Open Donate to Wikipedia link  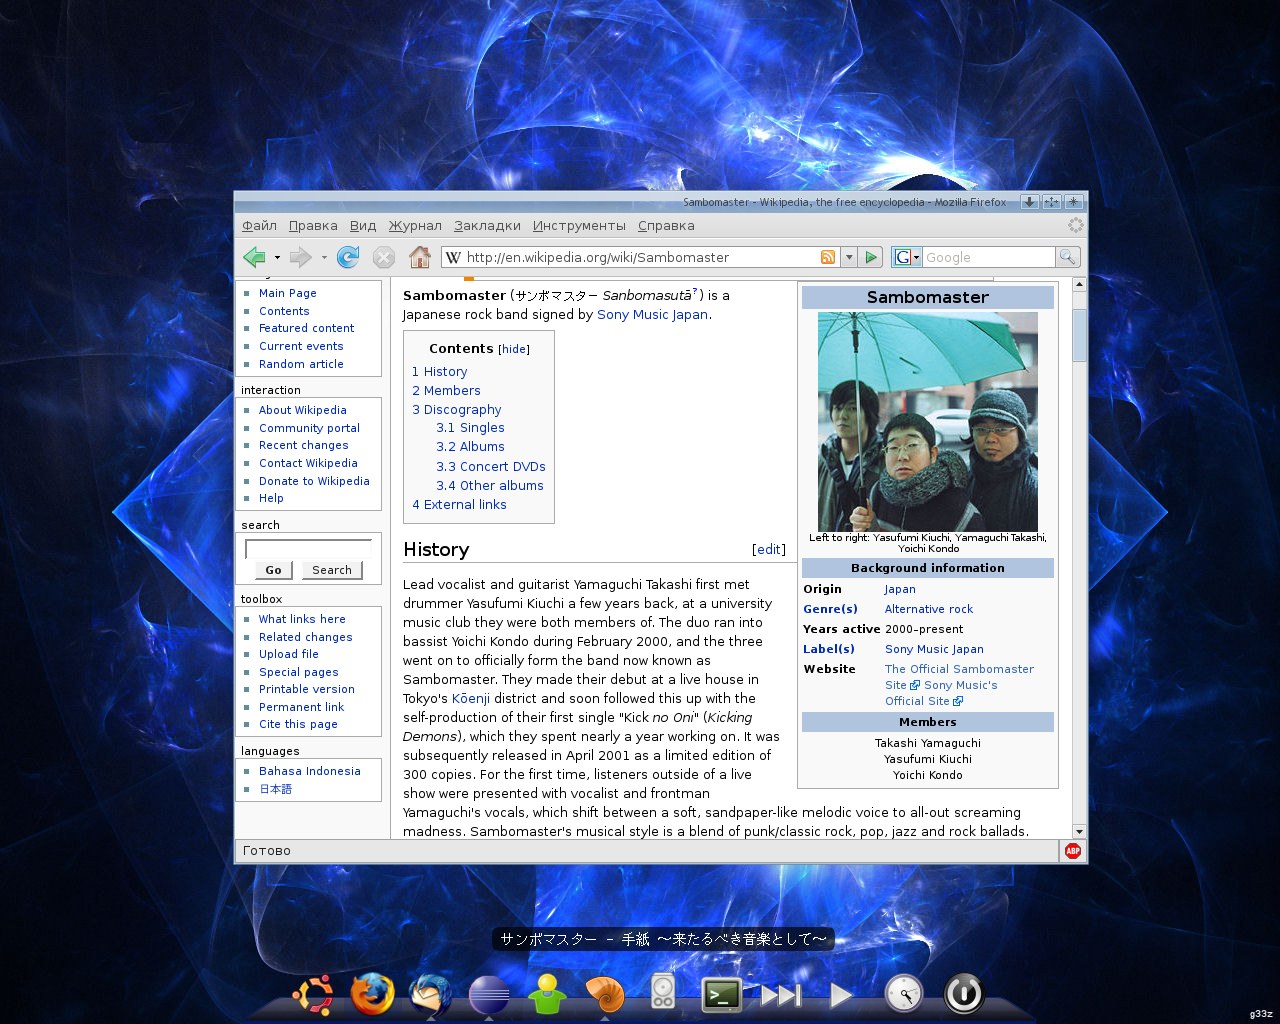[x=314, y=481]
